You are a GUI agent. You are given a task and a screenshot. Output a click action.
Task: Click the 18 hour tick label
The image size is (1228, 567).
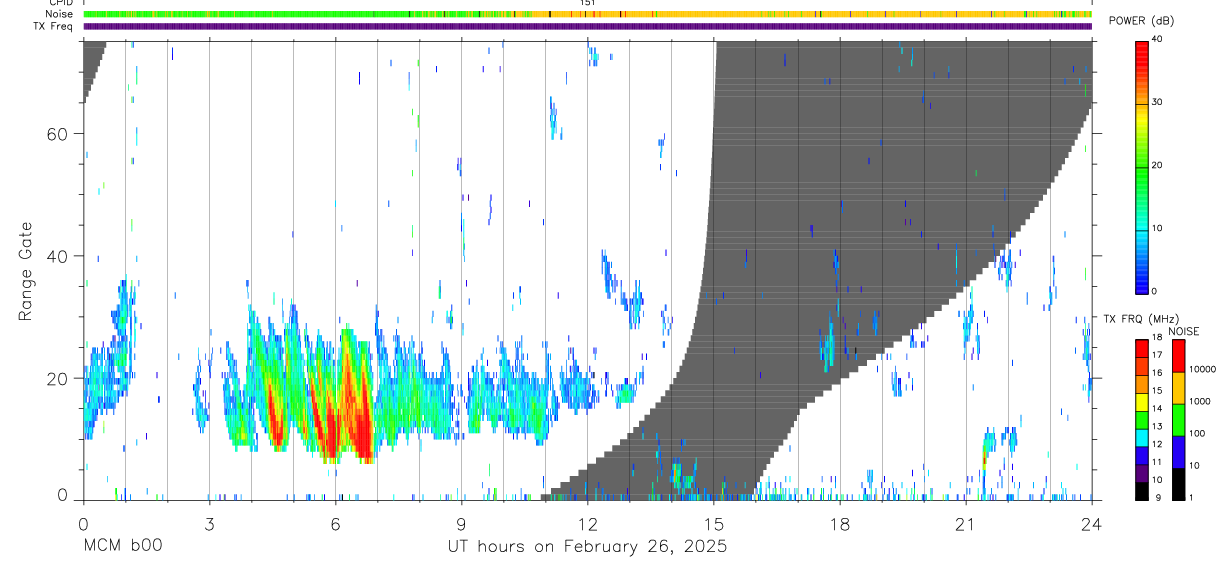tap(840, 524)
